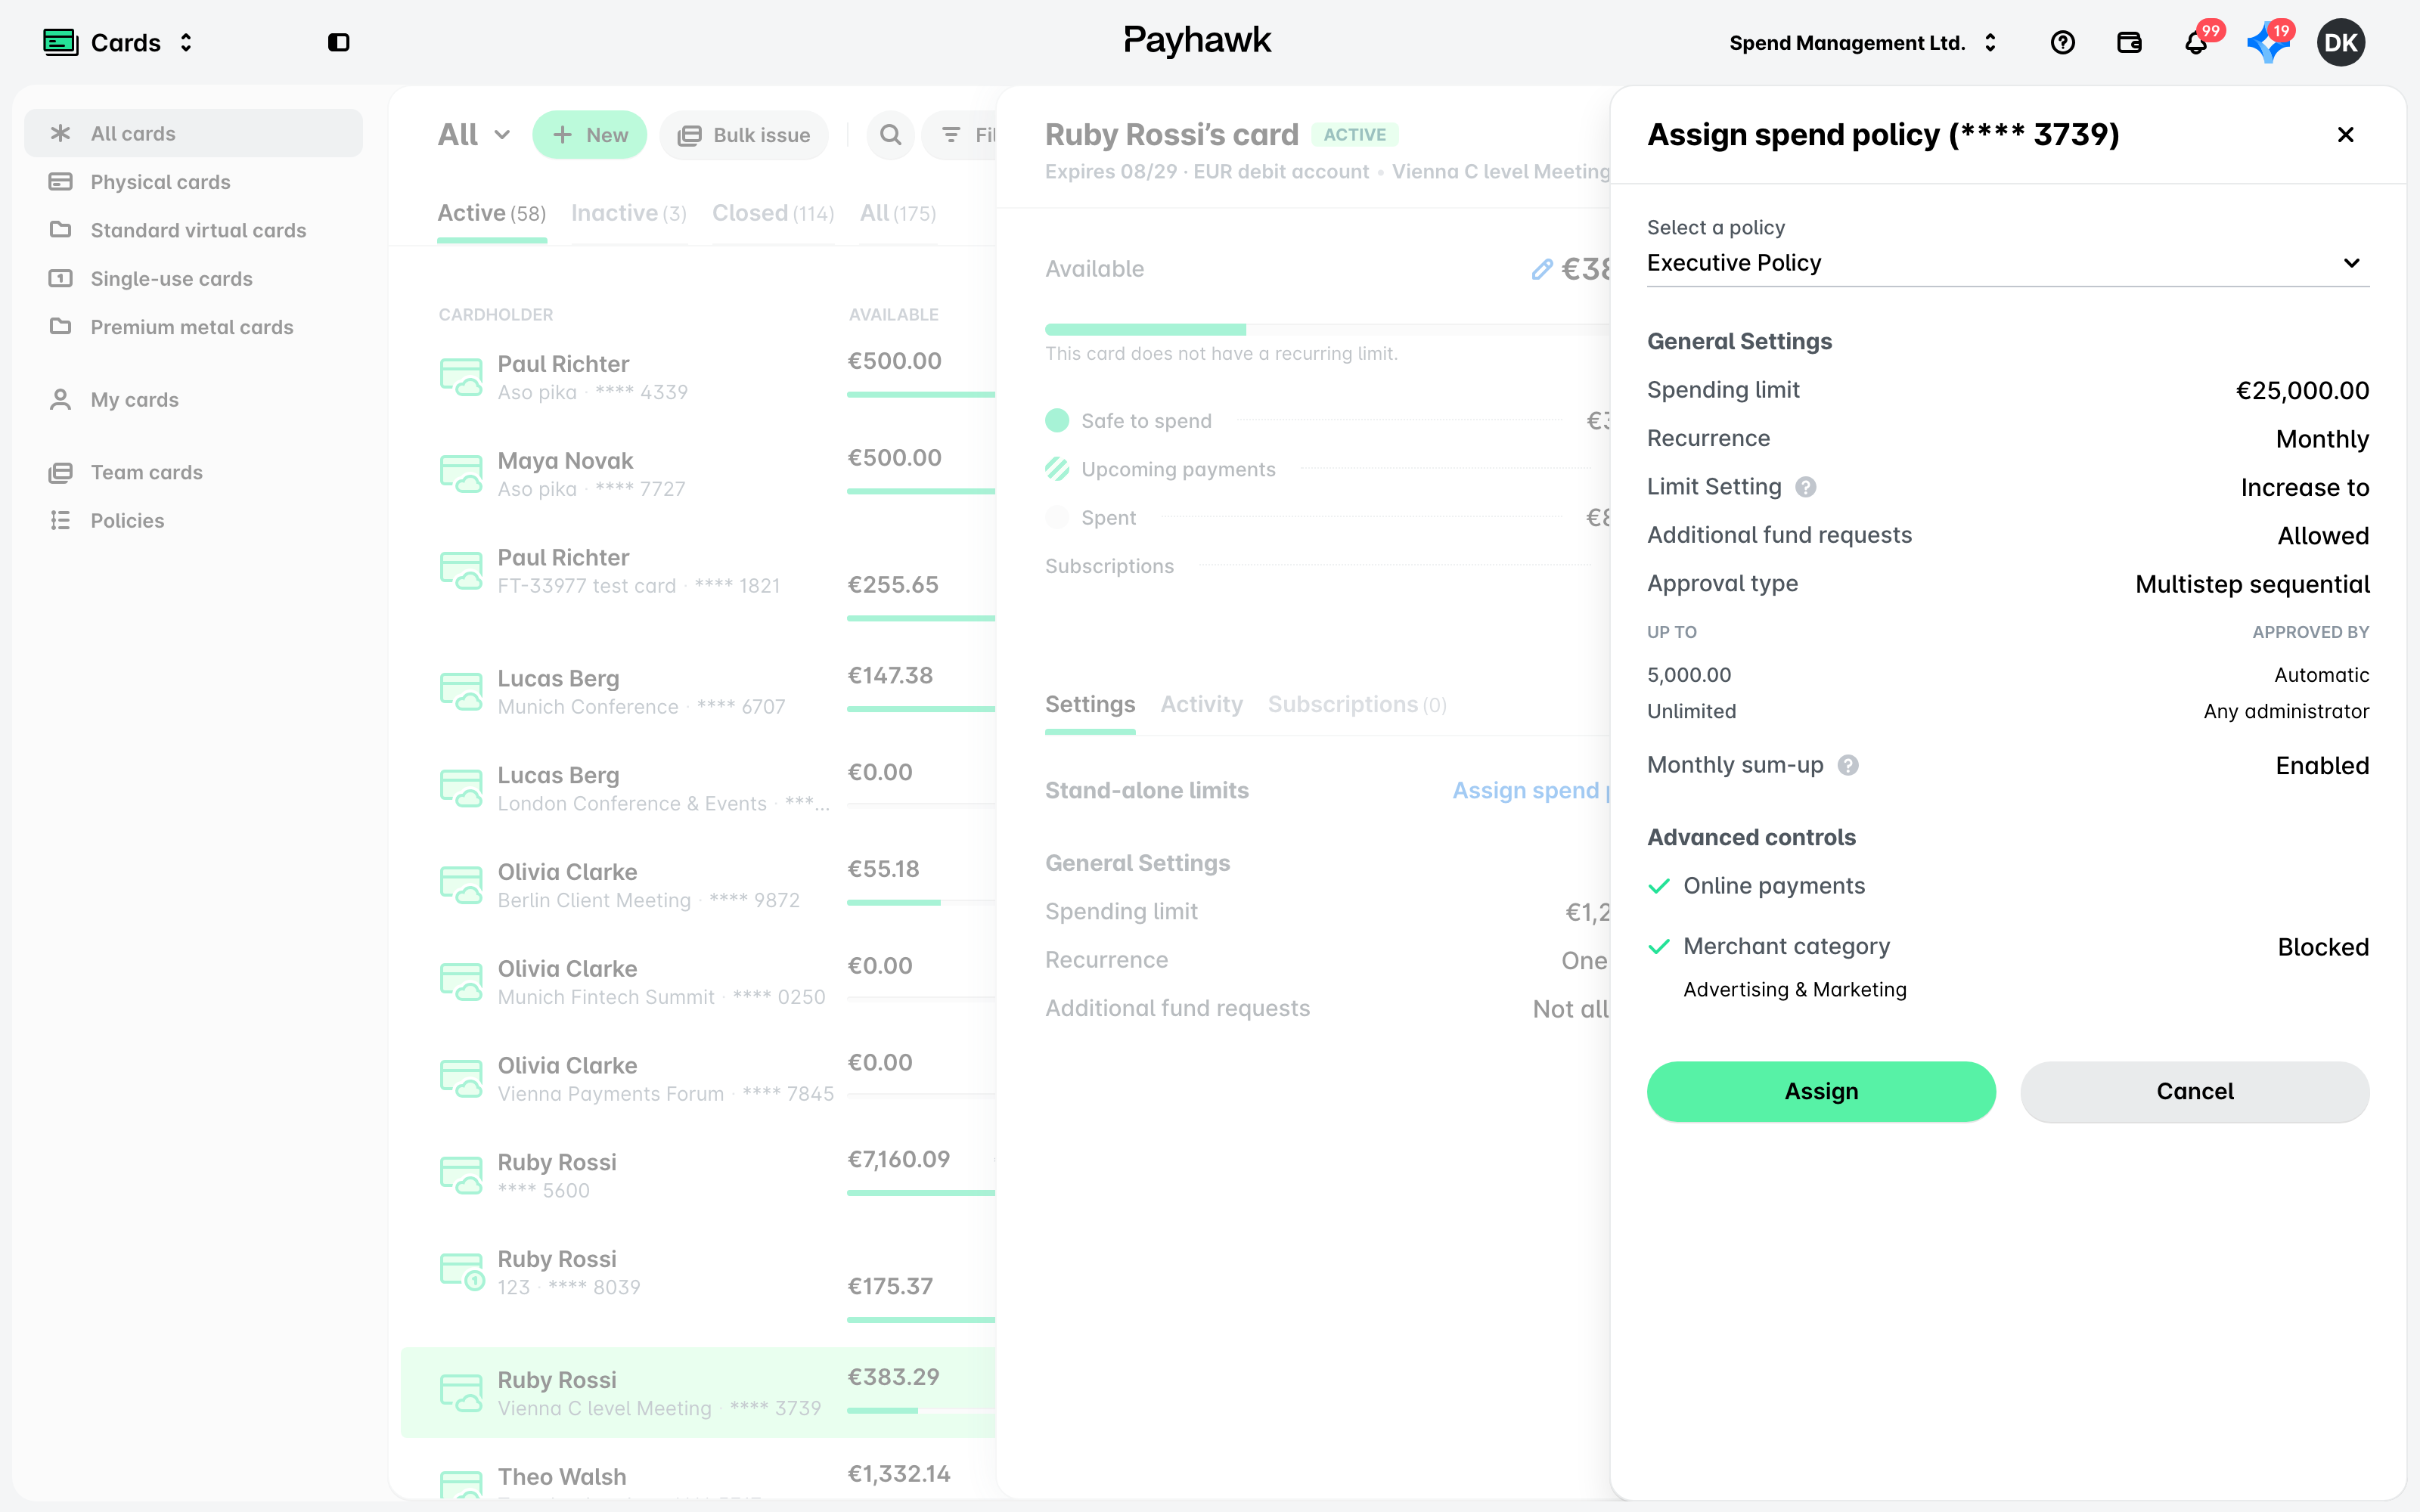Open the Subscriptions (0) tab

pos(1357,704)
